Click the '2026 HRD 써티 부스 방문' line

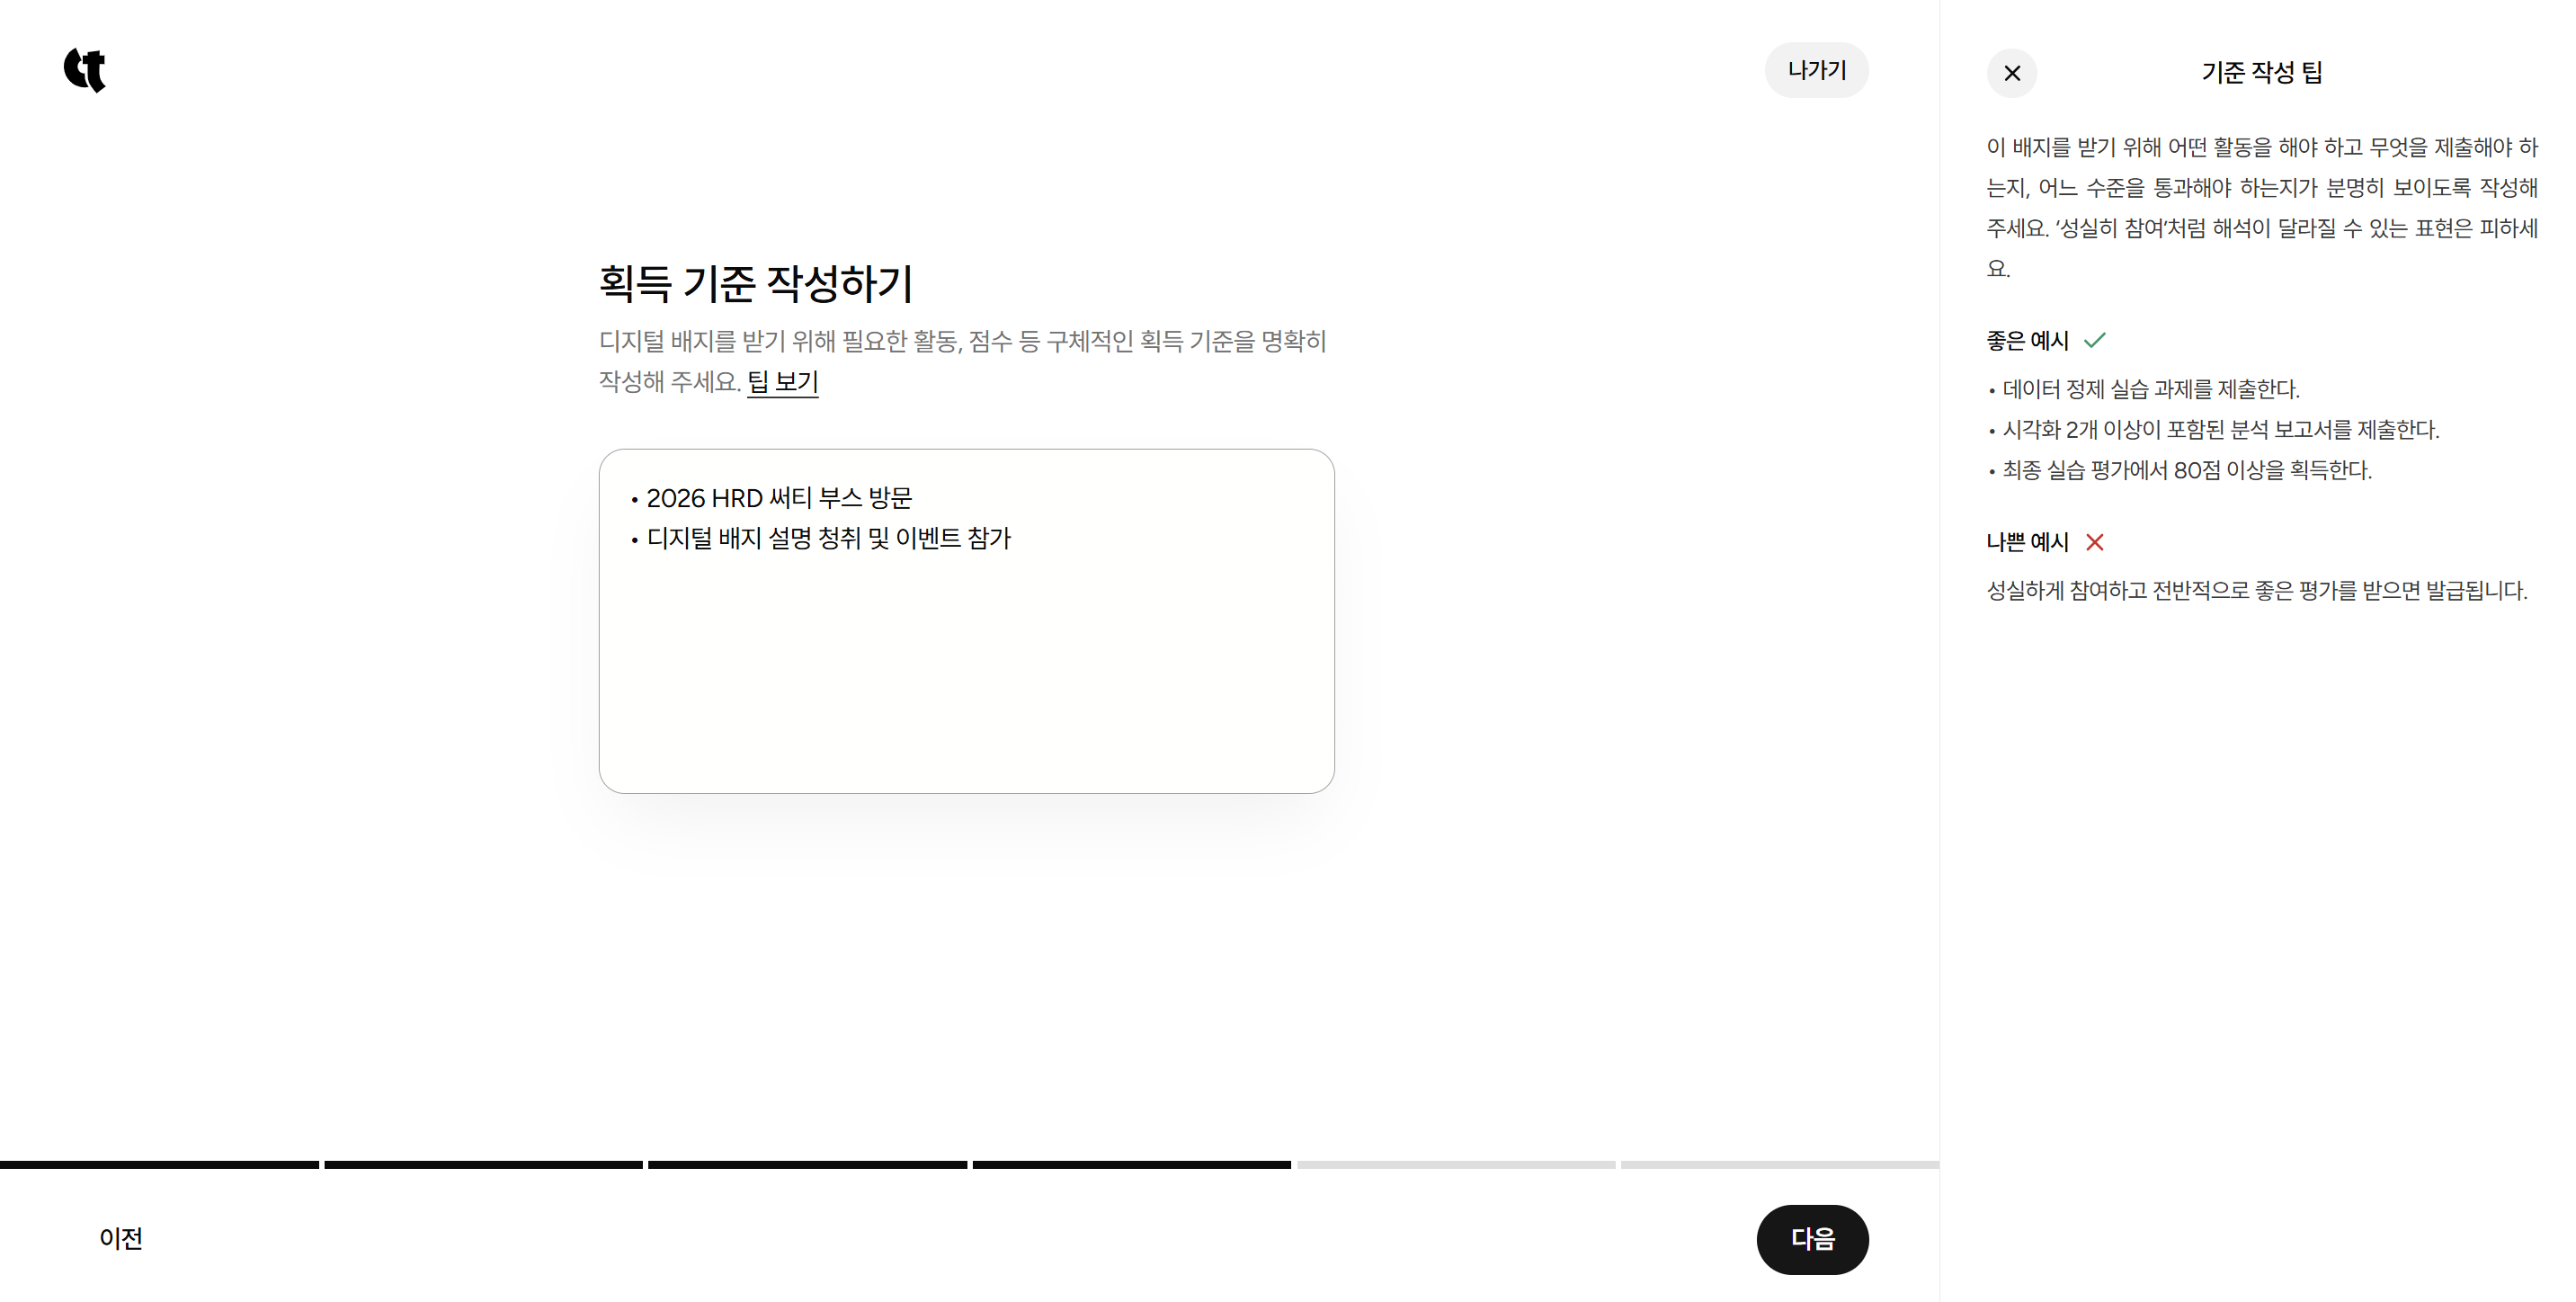point(779,498)
